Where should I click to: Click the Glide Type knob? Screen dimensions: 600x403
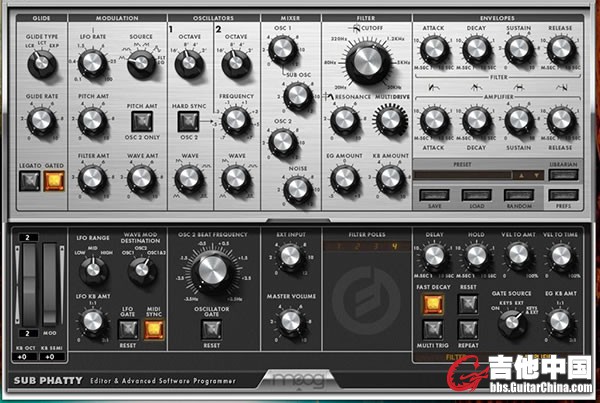[x=42, y=63]
